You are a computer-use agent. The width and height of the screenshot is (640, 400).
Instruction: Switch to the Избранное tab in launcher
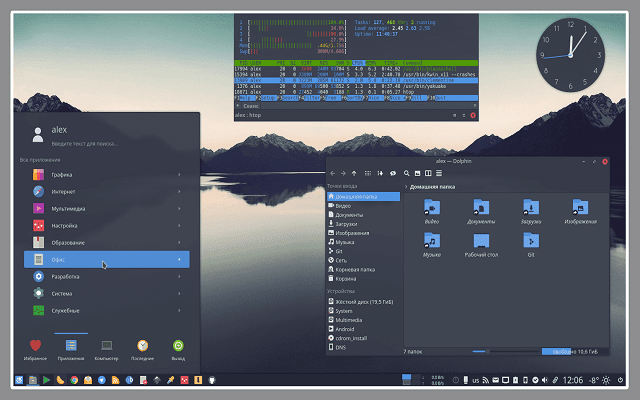pyautogui.click(x=35, y=350)
